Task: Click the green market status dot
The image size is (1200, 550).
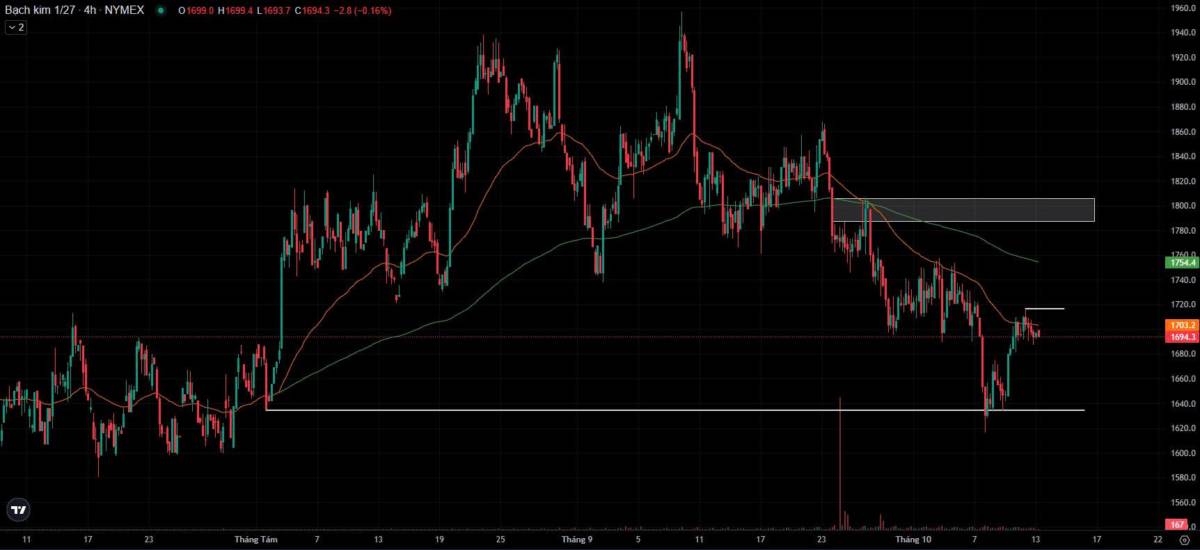Action: click(x=160, y=10)
